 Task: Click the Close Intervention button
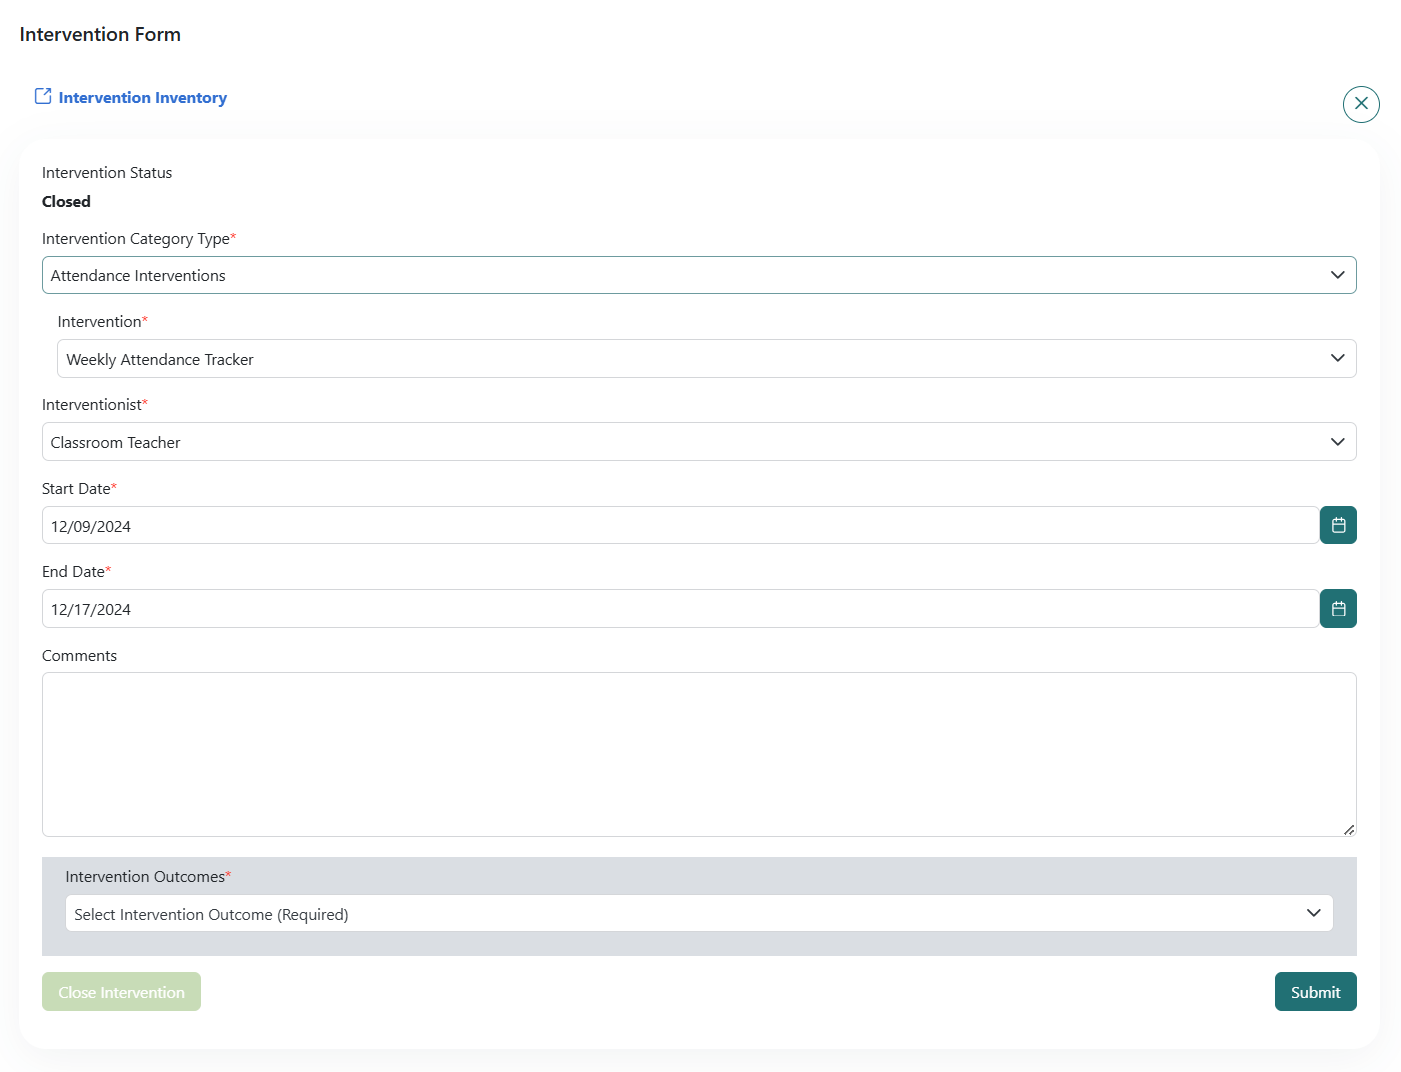point(121,992)
